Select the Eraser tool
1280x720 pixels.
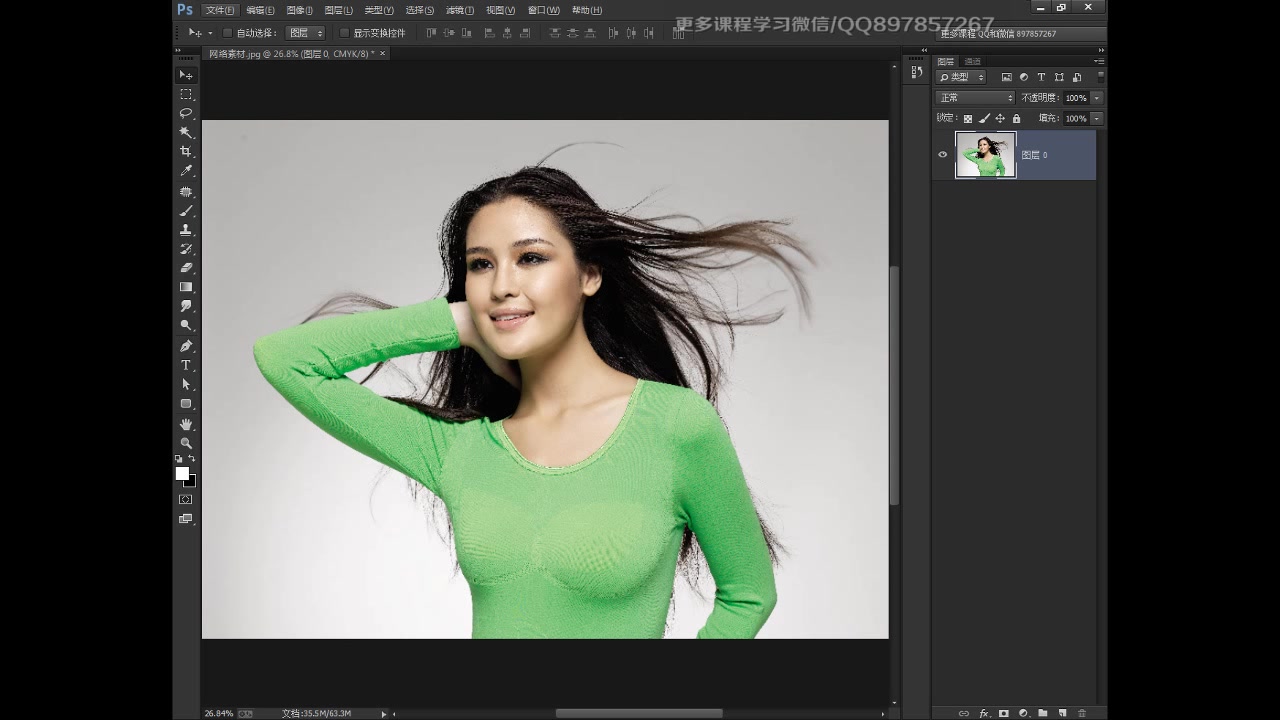(186, 268)
